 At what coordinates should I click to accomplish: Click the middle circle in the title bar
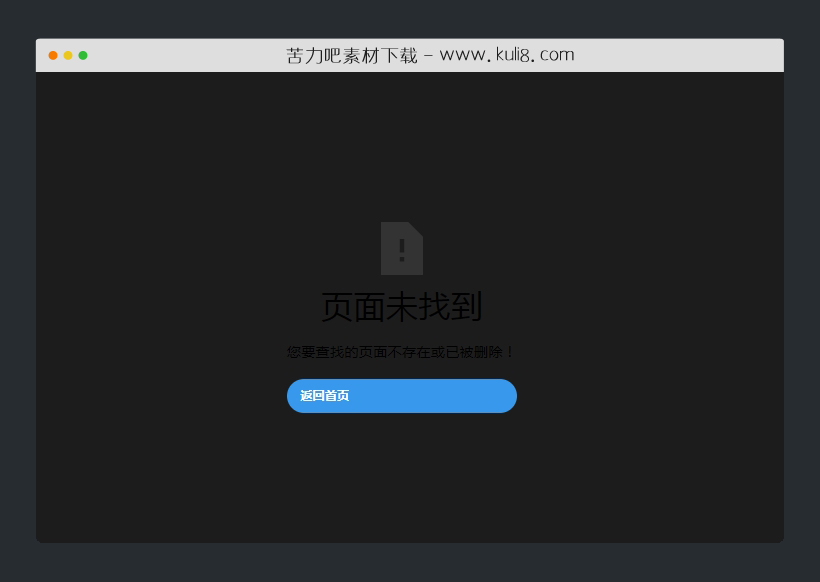pos(67,55)
